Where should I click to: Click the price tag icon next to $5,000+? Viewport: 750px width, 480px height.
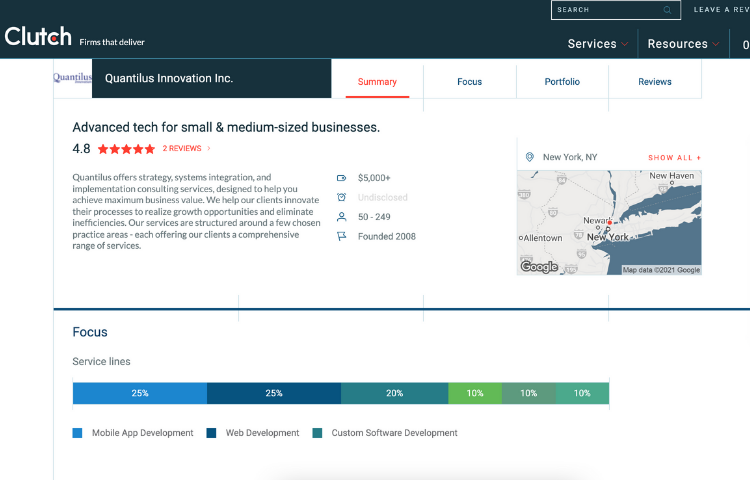pyautogui.click(x=341, y=178)
